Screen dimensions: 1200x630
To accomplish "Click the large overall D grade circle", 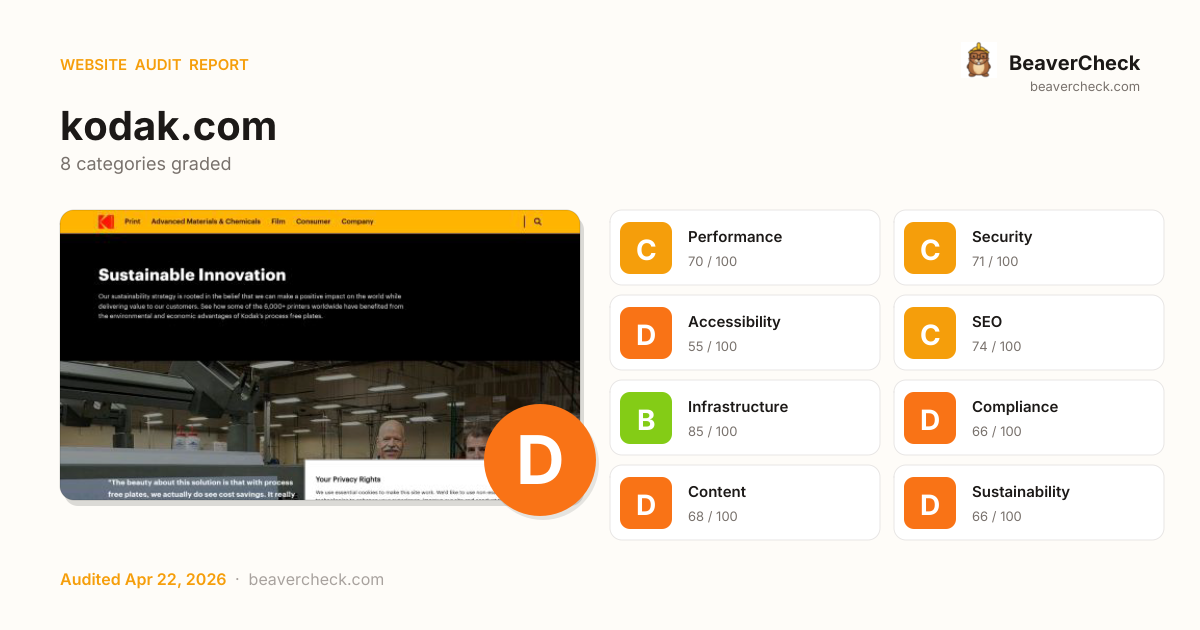I will 539,460.
